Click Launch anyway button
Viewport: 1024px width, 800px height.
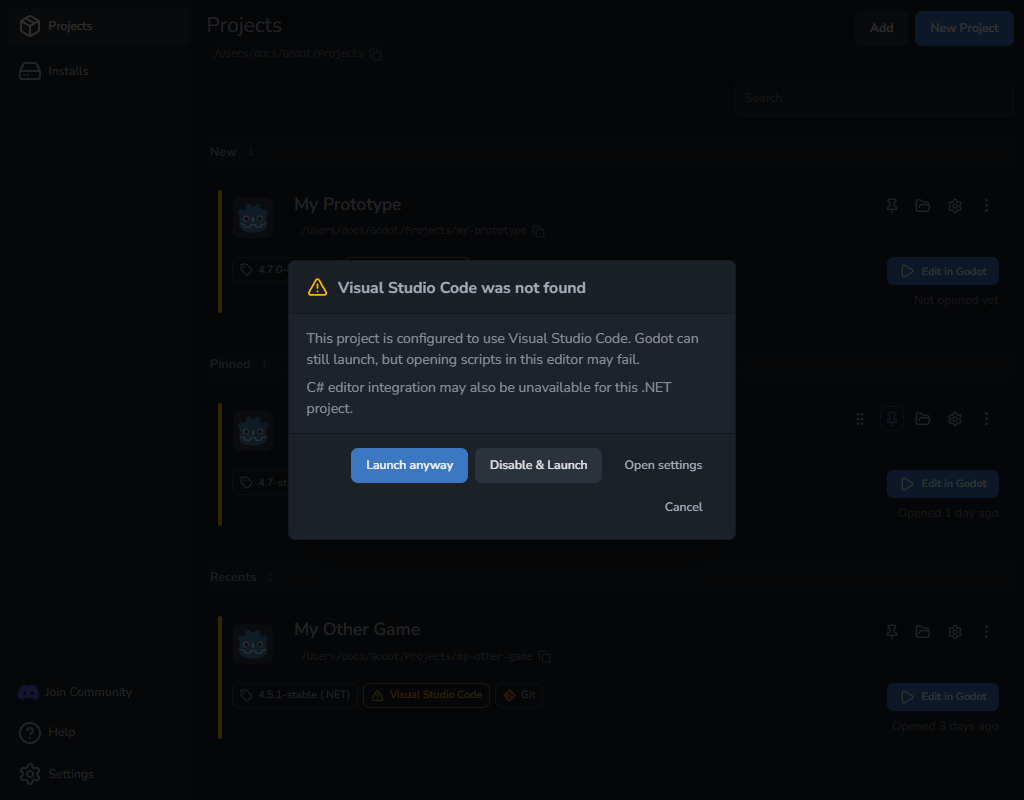click(x=409, y=465)
